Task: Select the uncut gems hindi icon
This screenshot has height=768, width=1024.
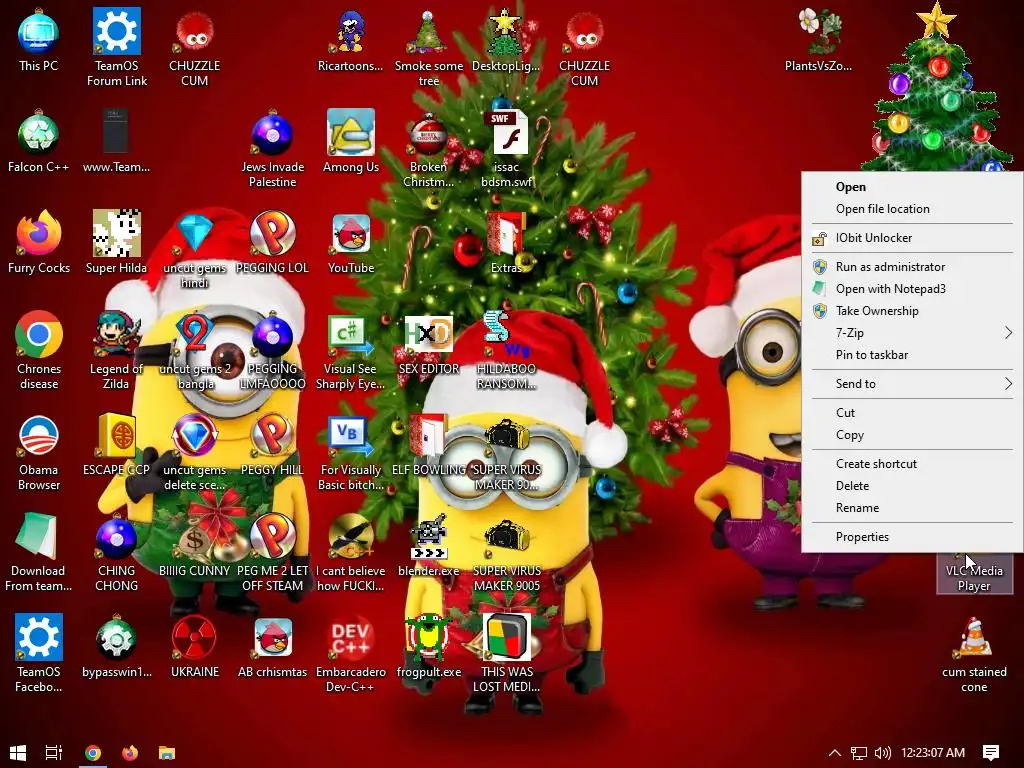Action: tap(195, 249)
